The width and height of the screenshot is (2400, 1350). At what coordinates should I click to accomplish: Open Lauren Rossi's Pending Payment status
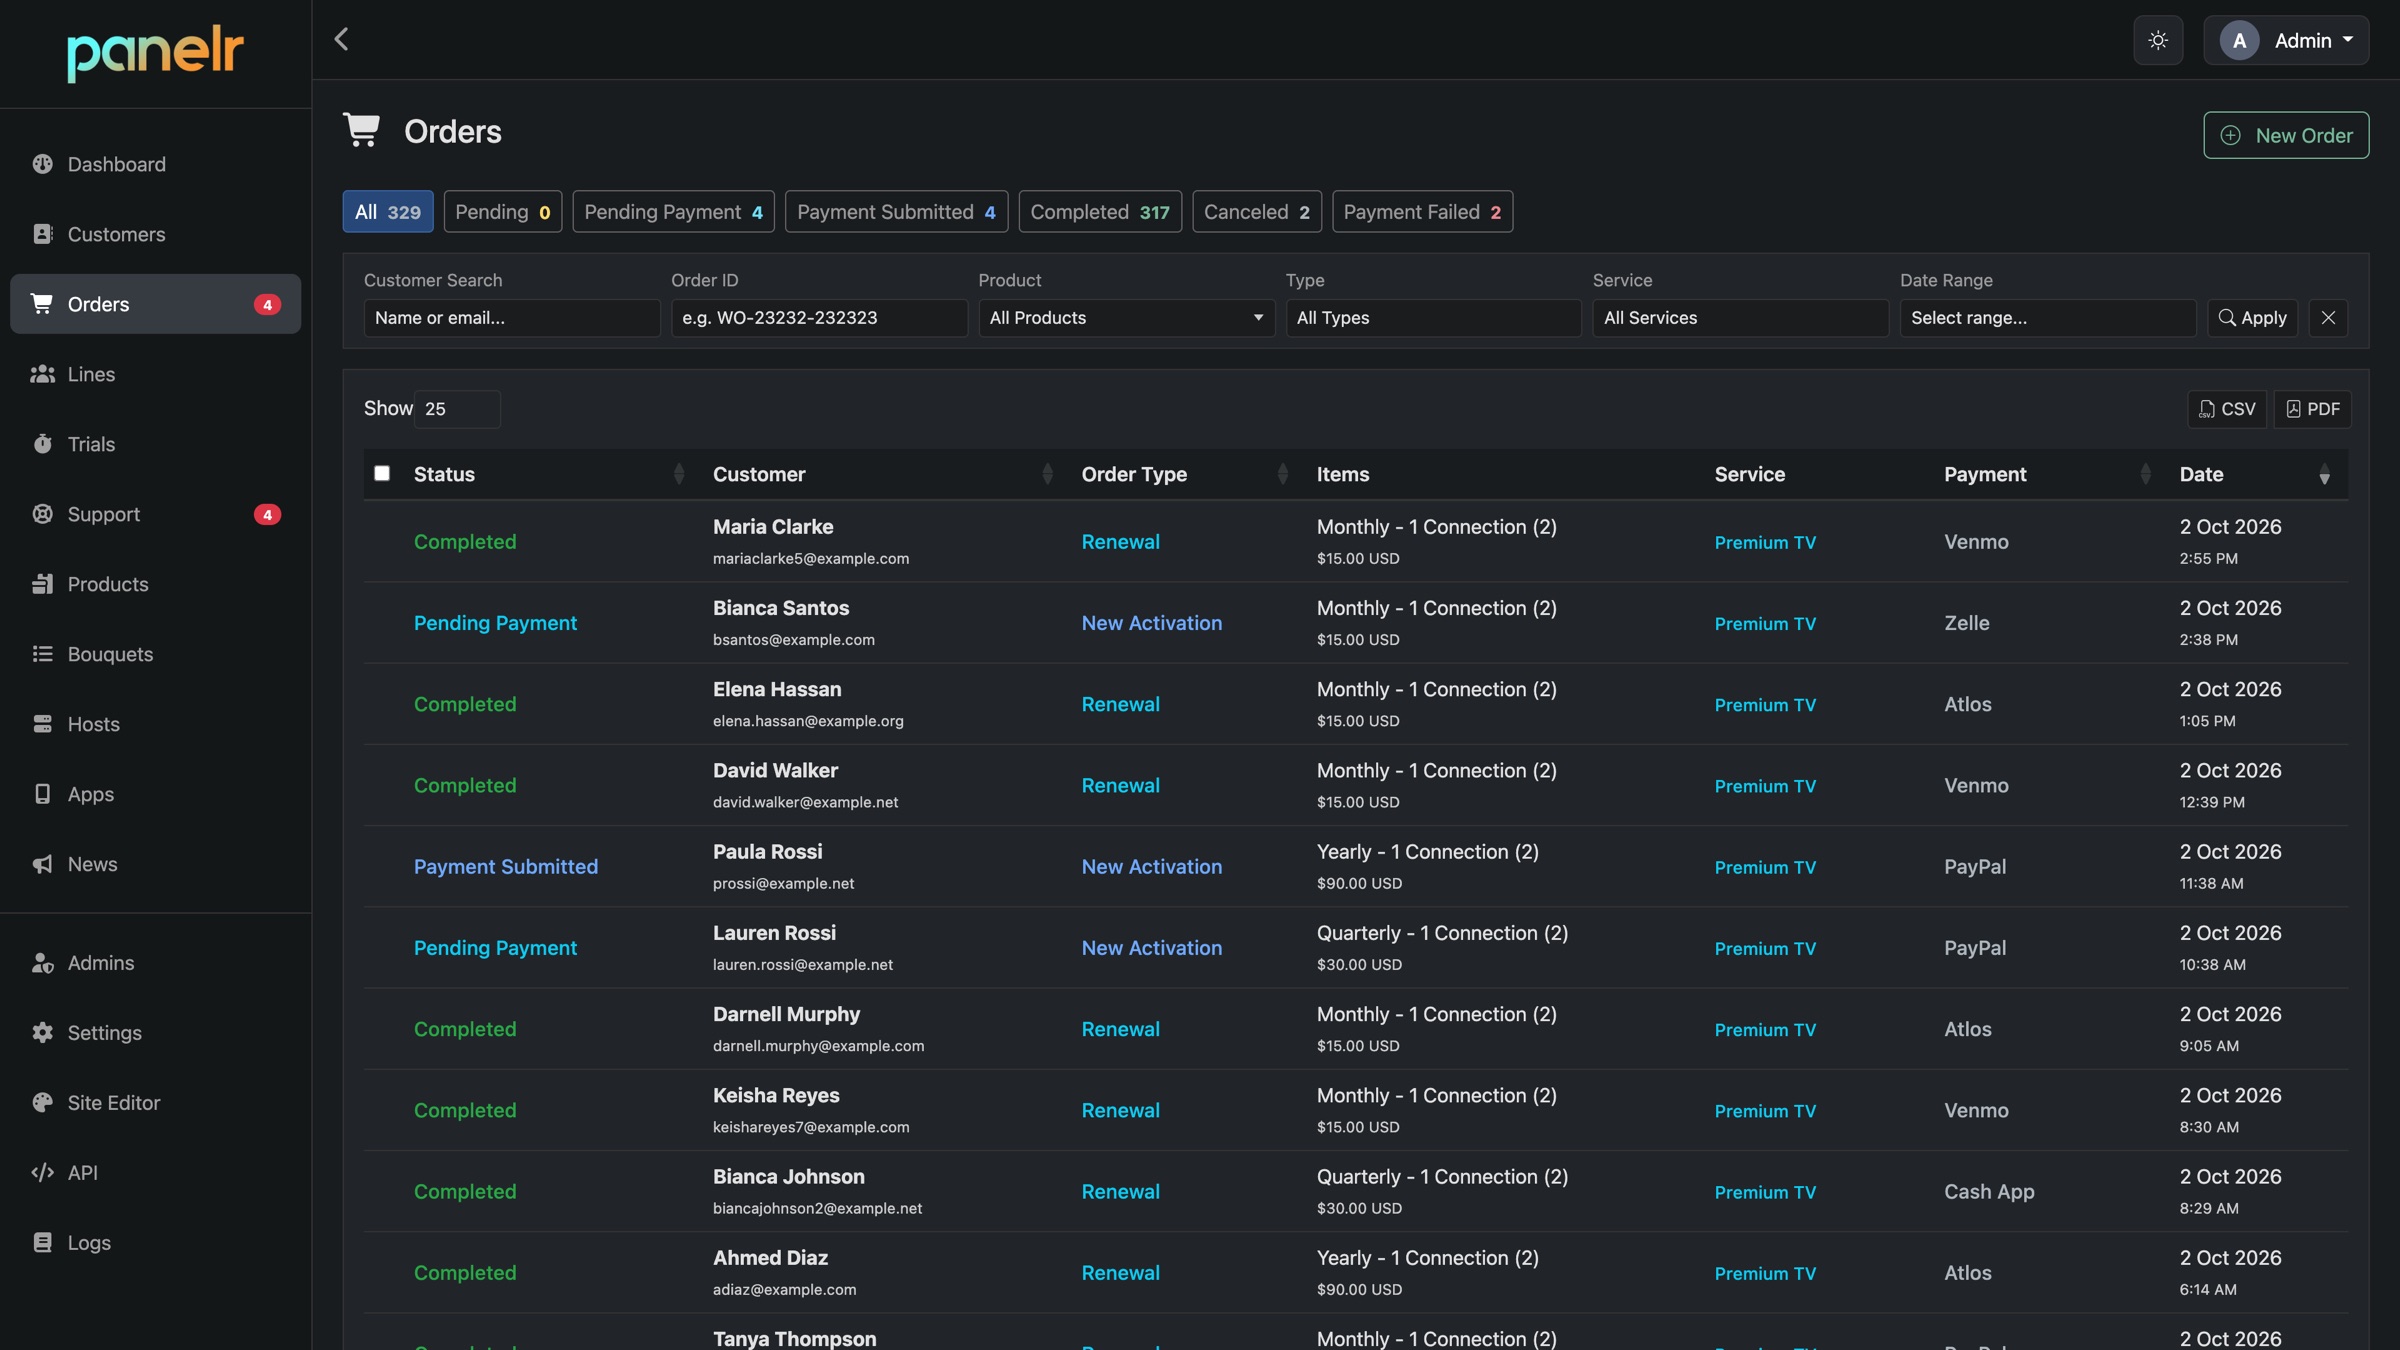pyautogui.click(x=495, y=948)
